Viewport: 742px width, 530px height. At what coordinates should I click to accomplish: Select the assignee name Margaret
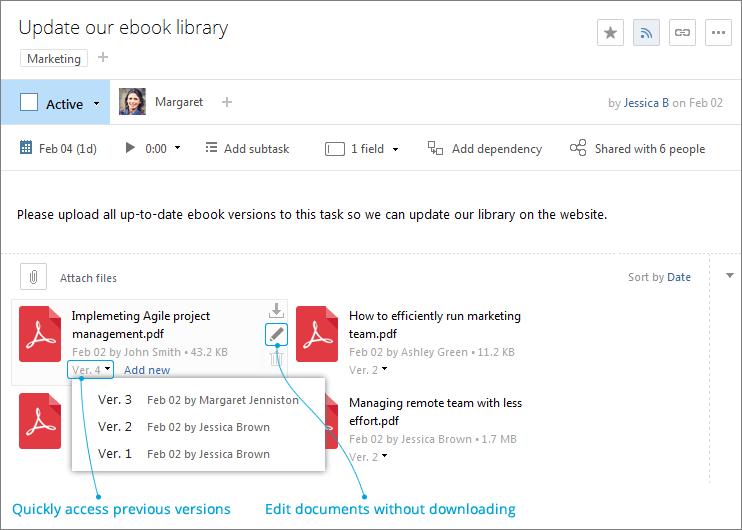point(179,102)
